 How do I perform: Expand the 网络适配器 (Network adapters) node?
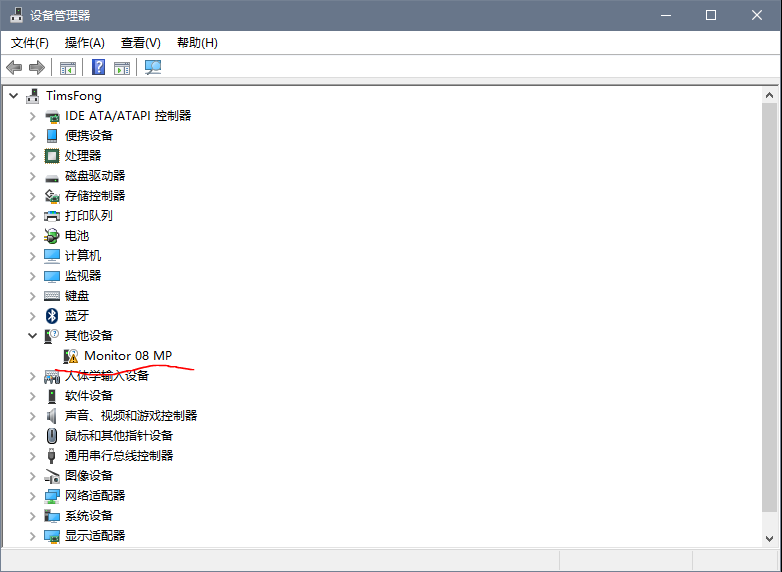pyautogui.click(x=33, y=495)
